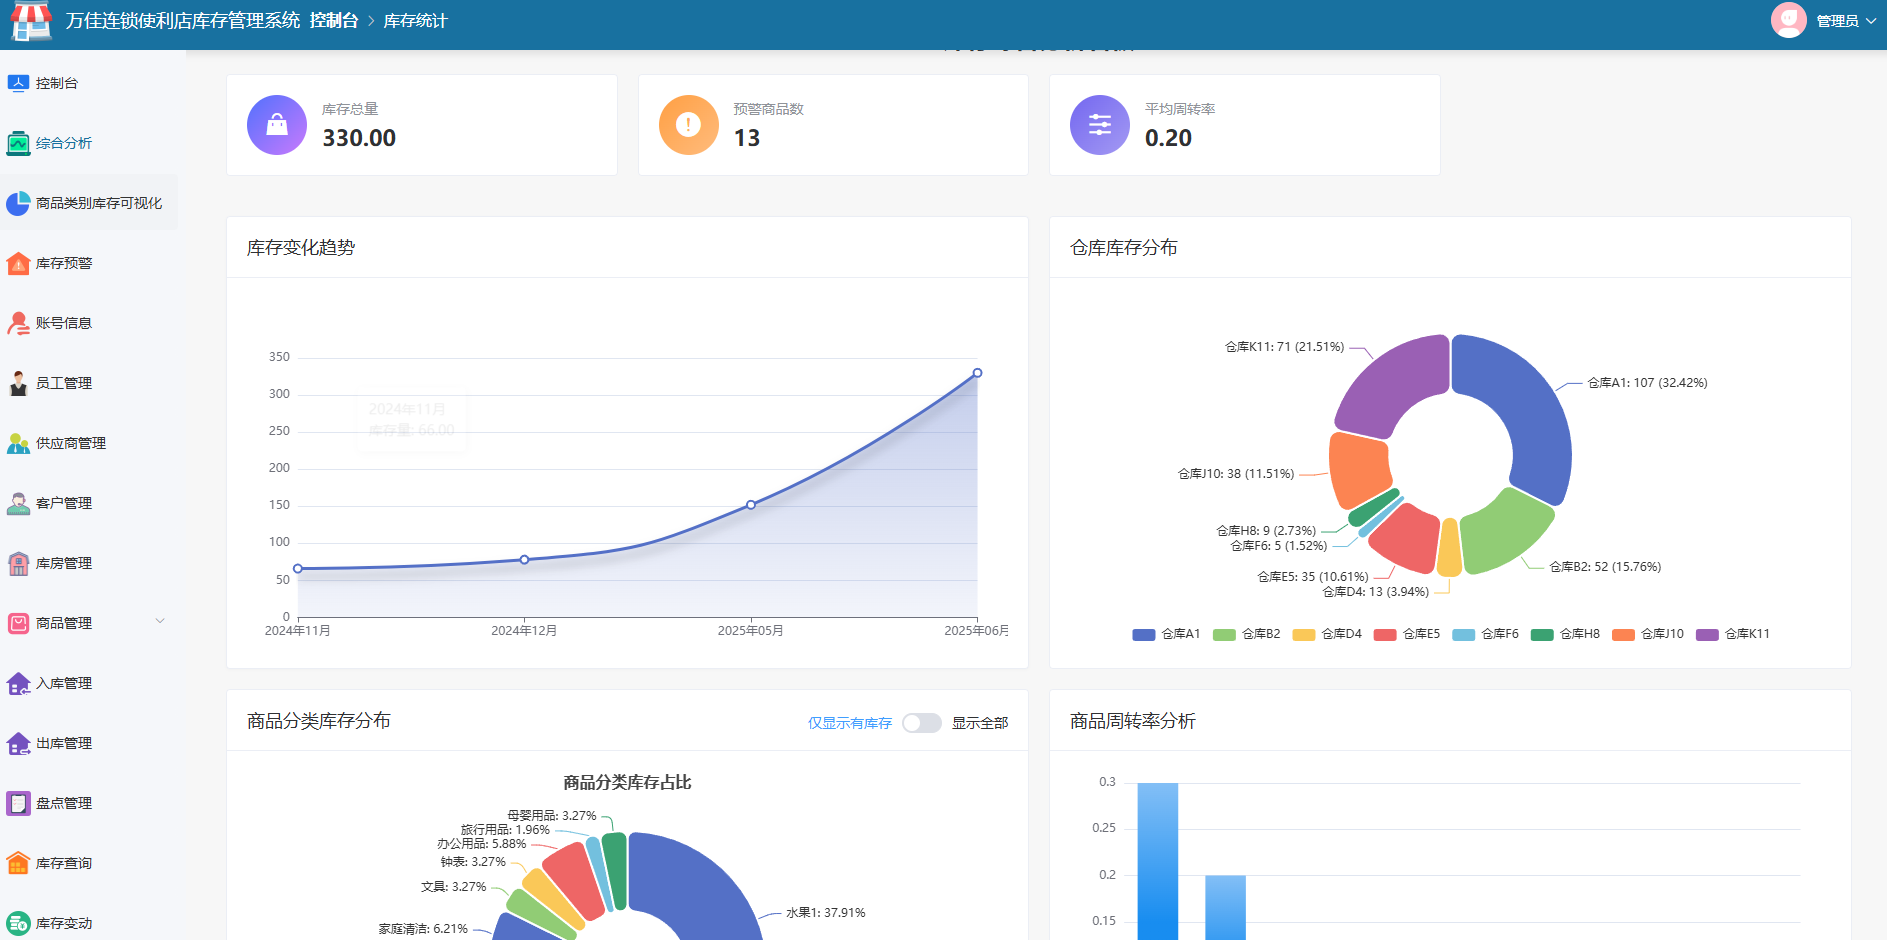The height and width of the screenshot is (940, 1887).
Task: Click the 商品周转率分析 panel title
Action: pos(1133,721)
